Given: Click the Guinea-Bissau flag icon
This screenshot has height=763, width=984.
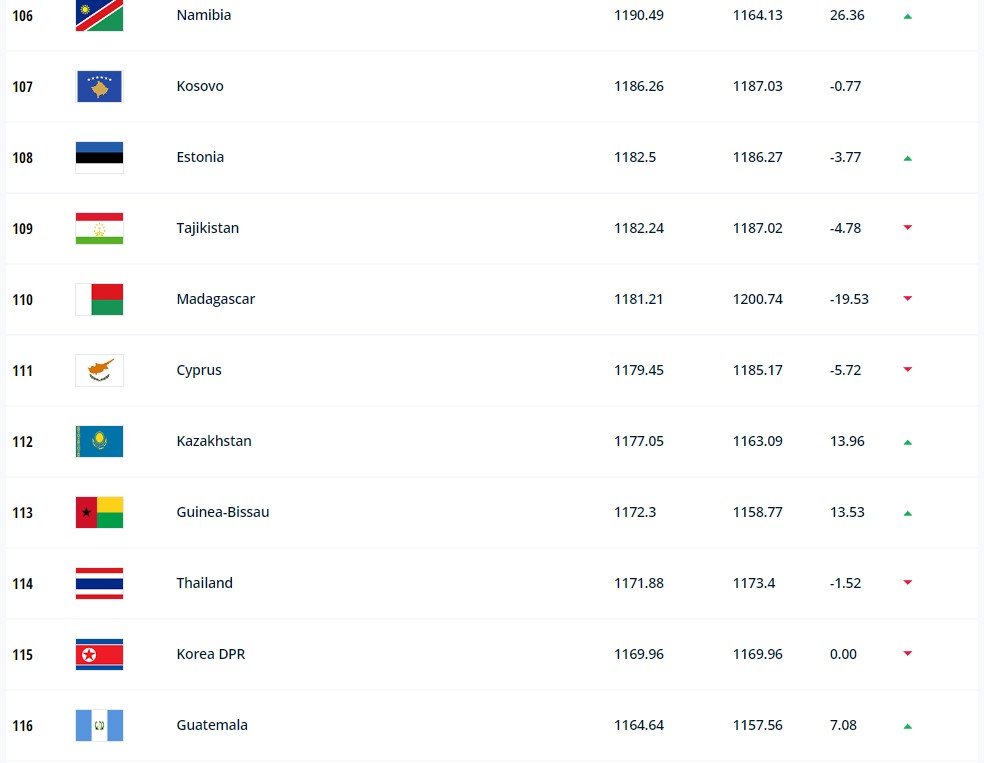Looking at the screenshot, I should click(x=99, y=512).
